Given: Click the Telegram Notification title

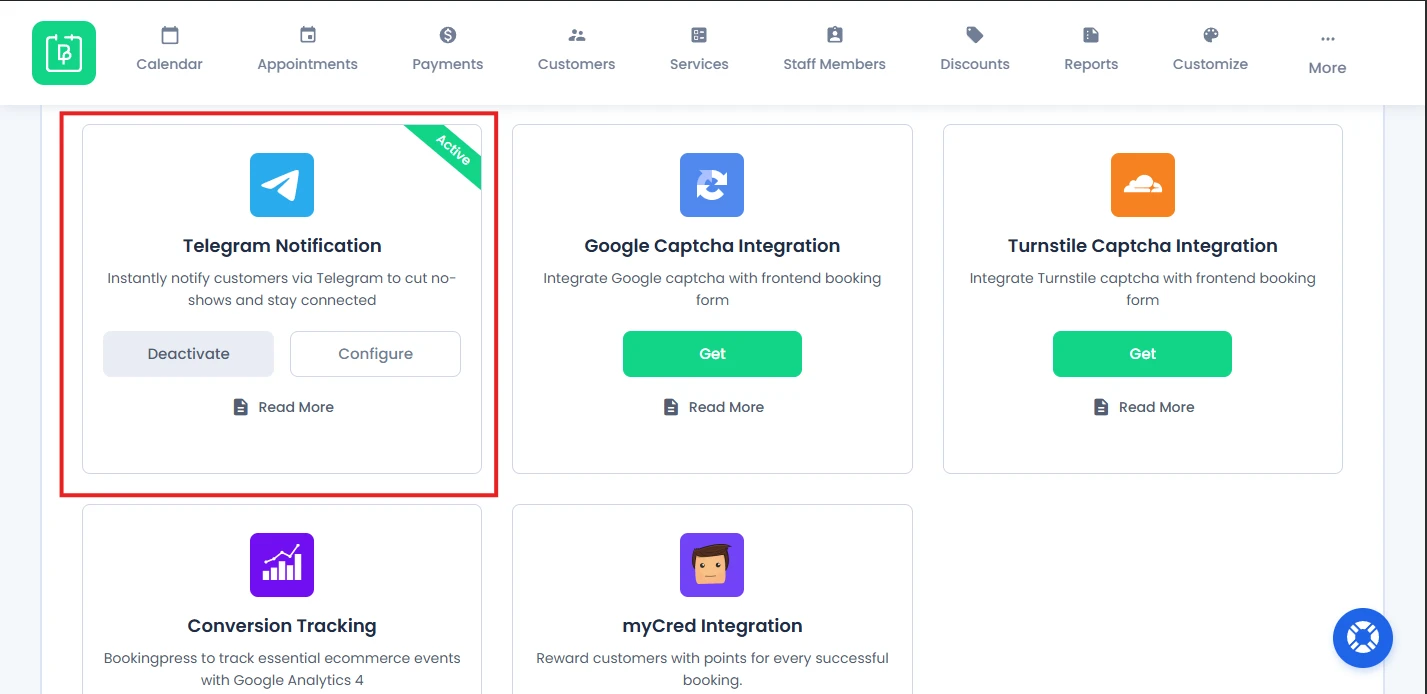Looking at the screenshot, I should [282, 246].
